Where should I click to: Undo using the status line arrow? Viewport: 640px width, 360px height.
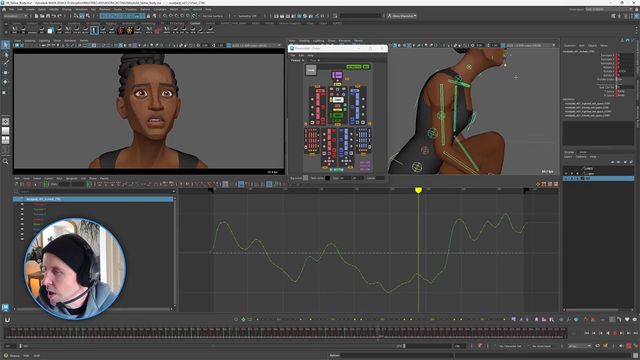[x=54, y=16]
